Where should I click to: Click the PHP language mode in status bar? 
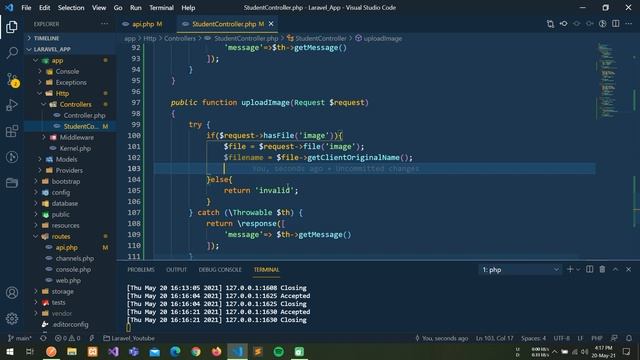point(597,338)
